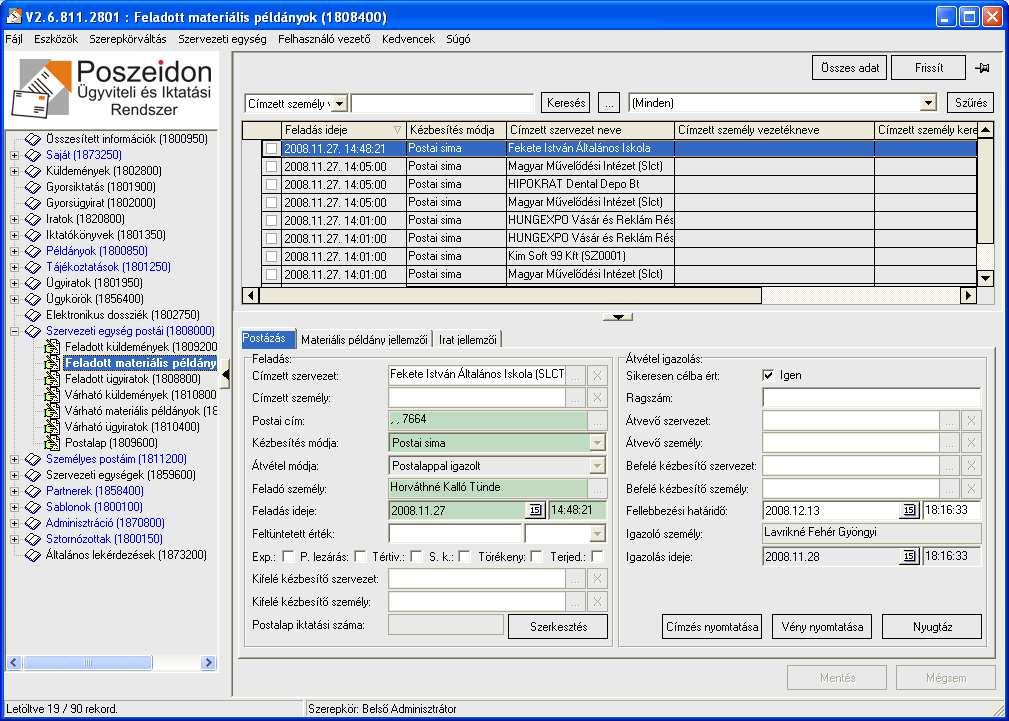Viewport: 1009px width, 721px height.
Task: Click Feladott küldemények document icon
Action: [x=52, y=347]
